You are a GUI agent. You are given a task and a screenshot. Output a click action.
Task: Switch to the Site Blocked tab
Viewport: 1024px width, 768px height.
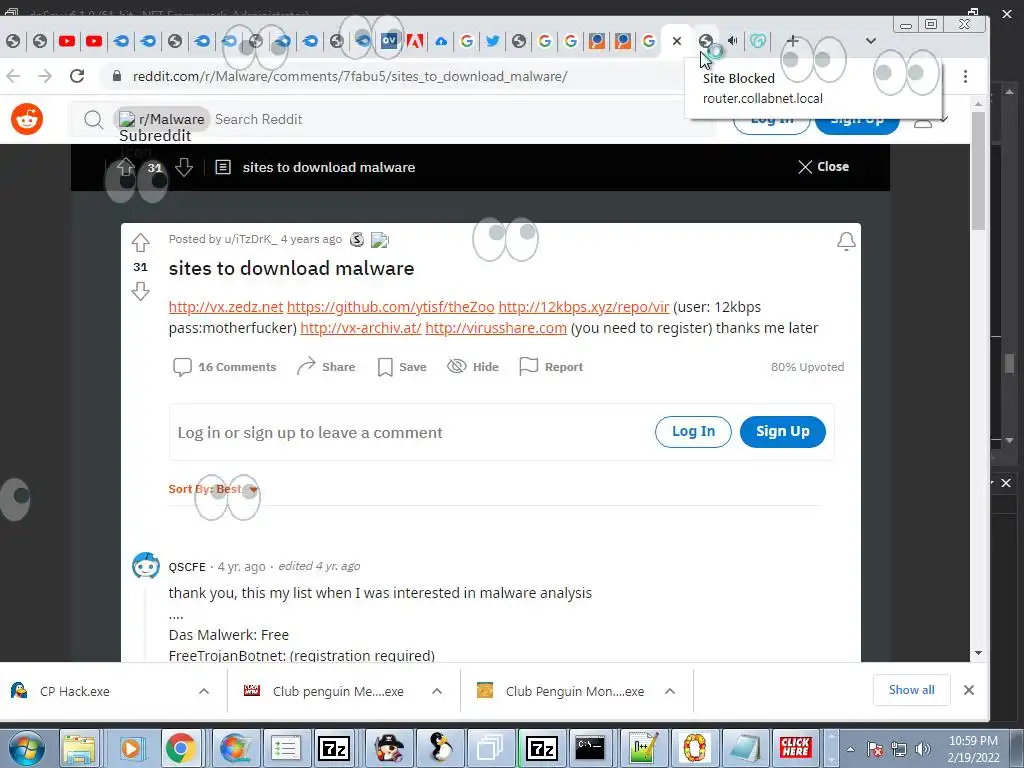pyautogui.click(x=705, y=41)
